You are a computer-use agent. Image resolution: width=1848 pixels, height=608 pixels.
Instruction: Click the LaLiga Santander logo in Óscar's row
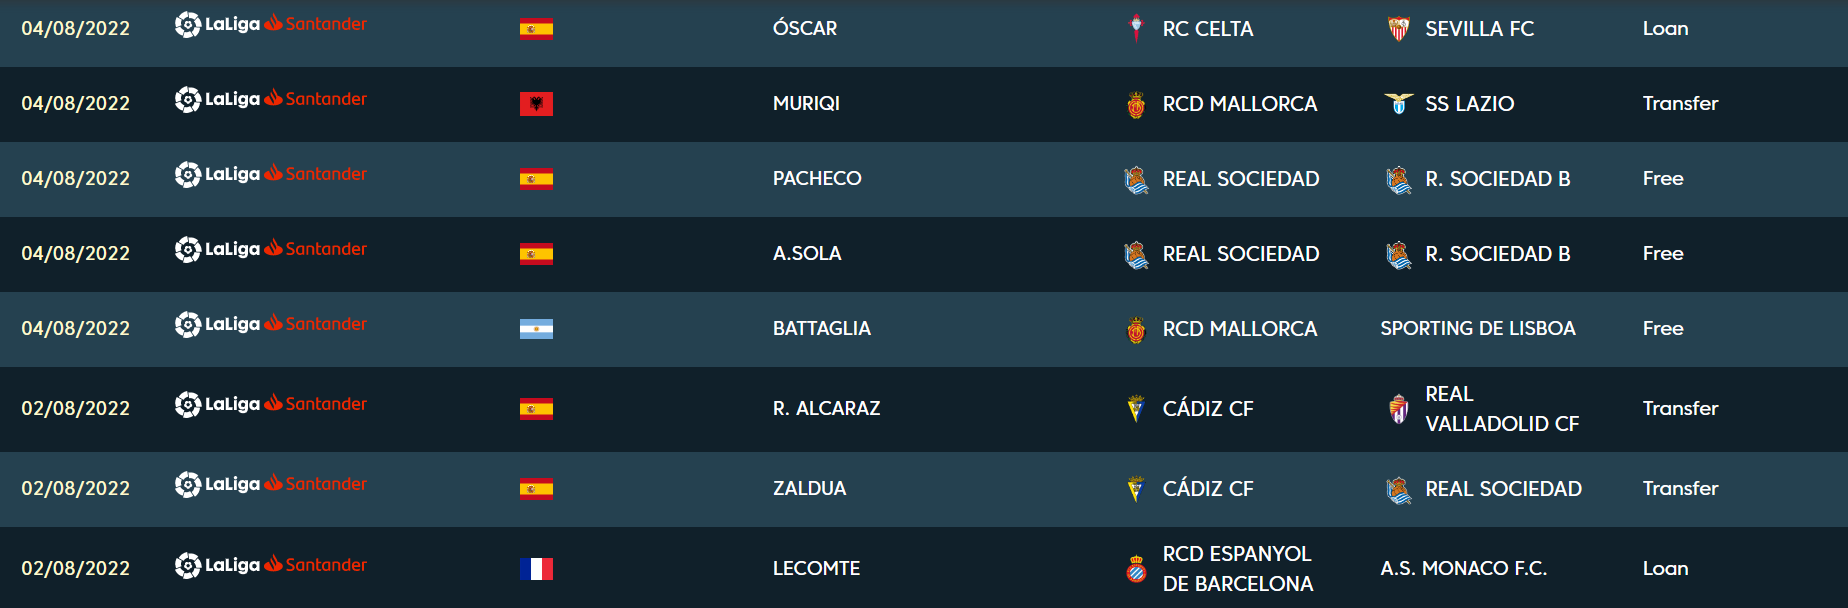pos(270,24)
